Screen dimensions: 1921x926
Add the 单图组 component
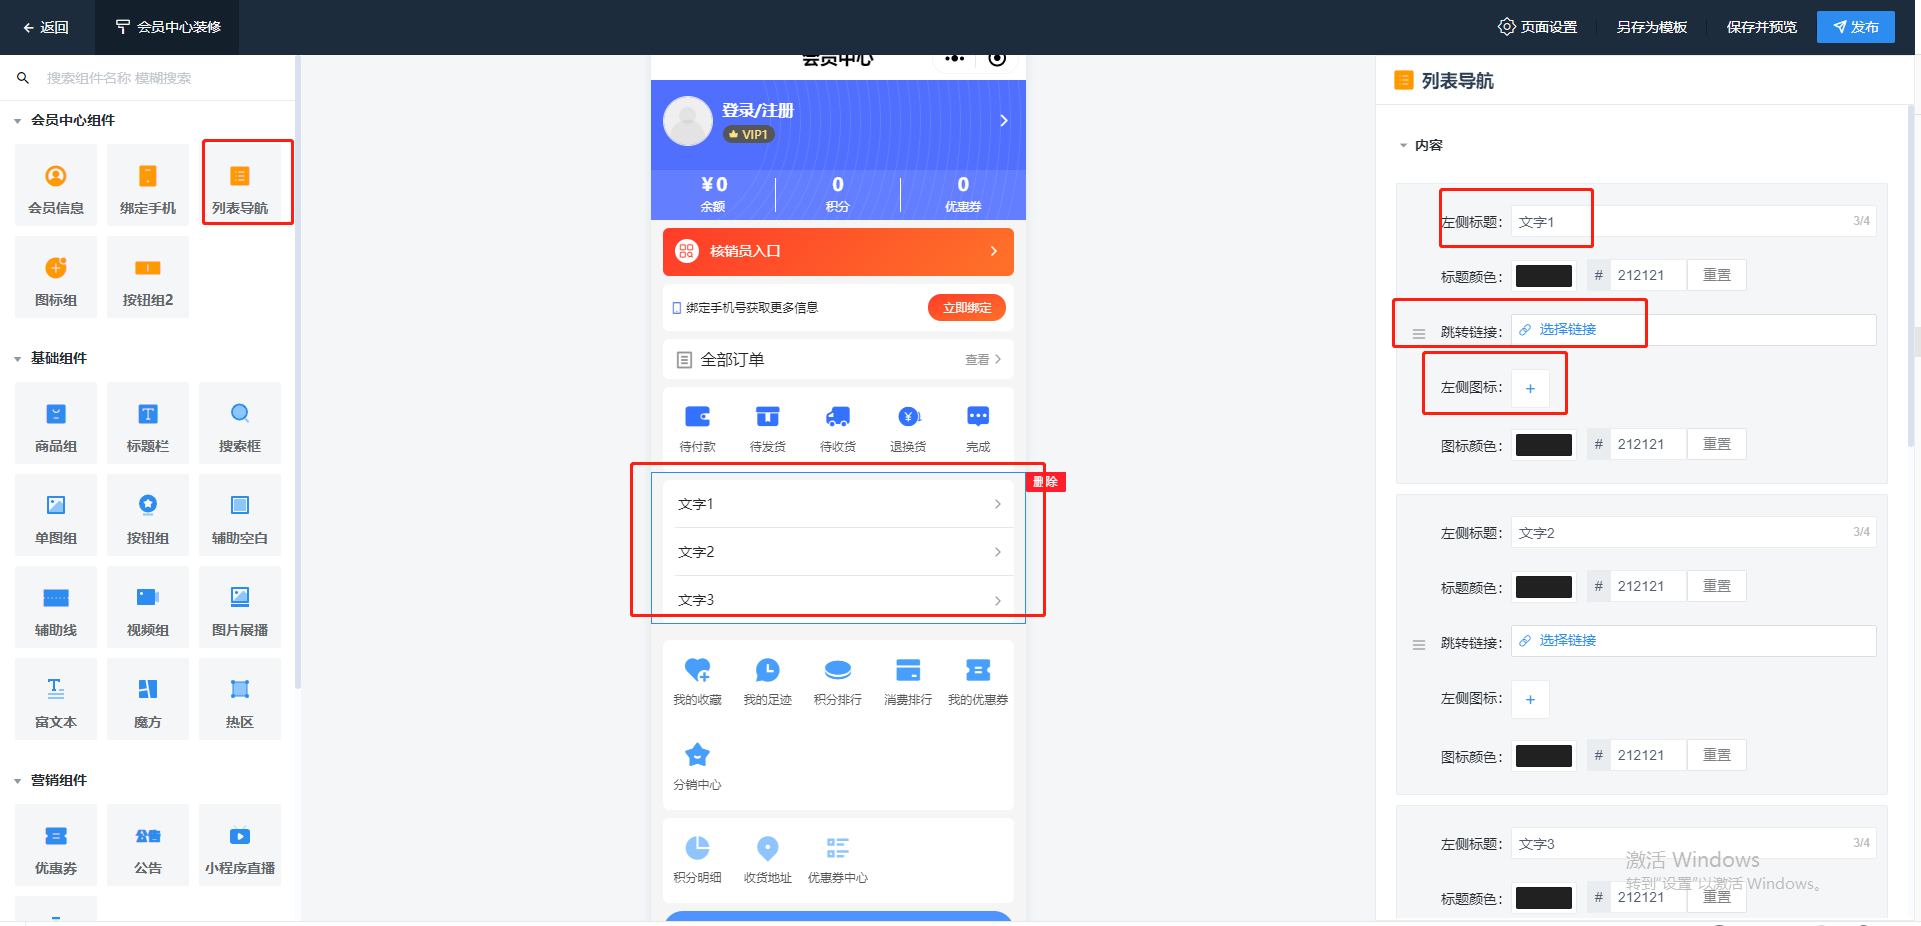pyautogui.click(x=56, y=515)
